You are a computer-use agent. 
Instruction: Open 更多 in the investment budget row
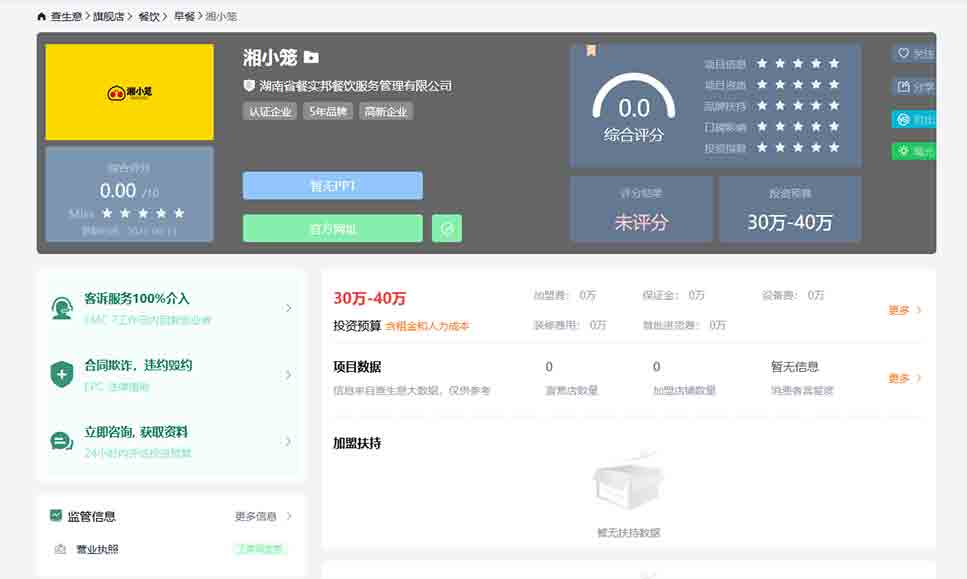904,310
